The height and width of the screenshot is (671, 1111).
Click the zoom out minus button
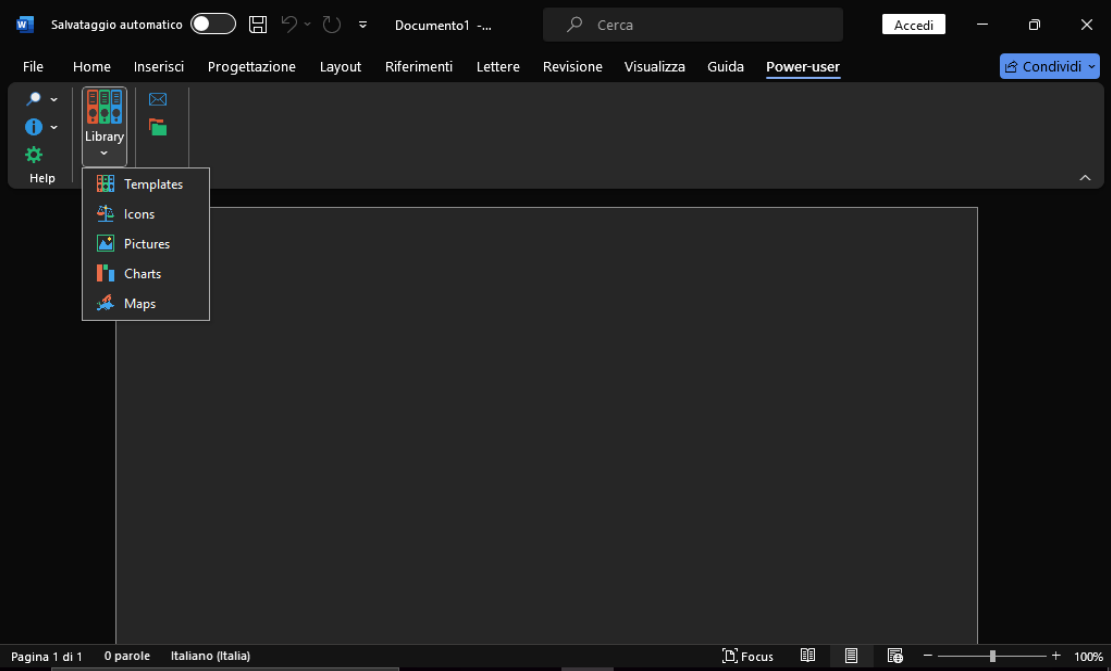point(927,656)
